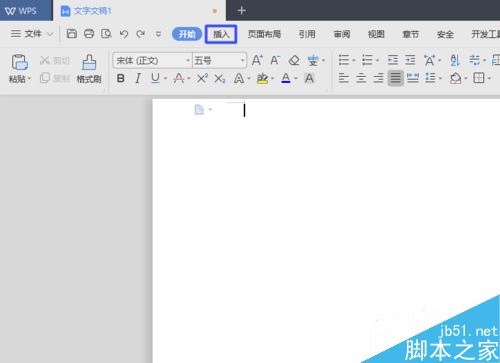Toggle character shading gray A button

[309, 79]
